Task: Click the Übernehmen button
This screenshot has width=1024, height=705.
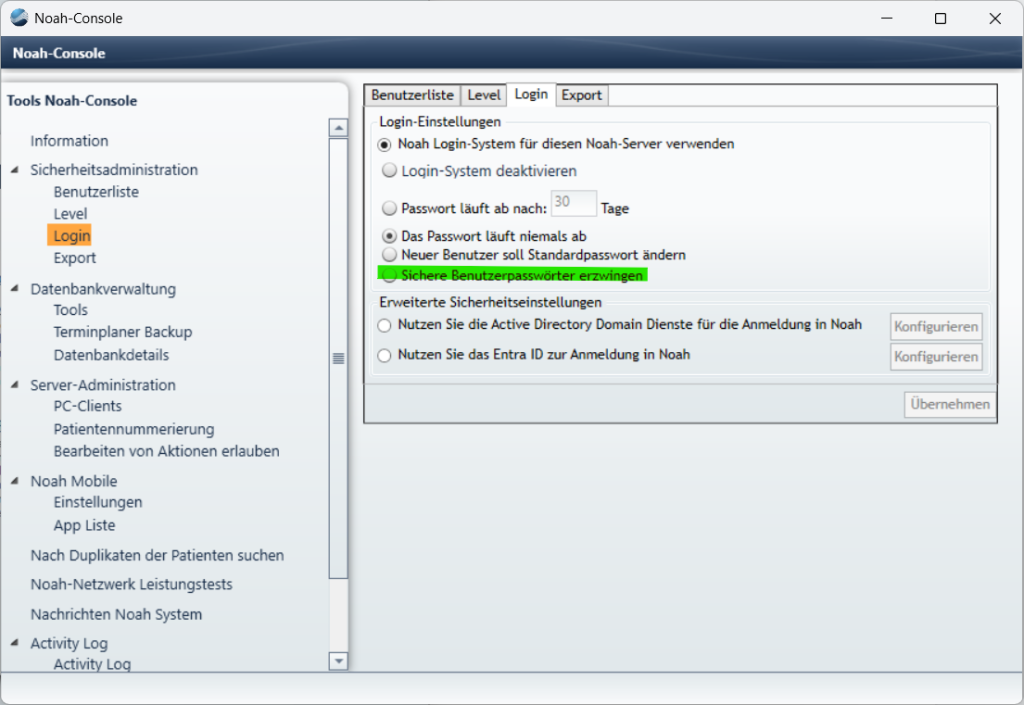Action: 950,404
